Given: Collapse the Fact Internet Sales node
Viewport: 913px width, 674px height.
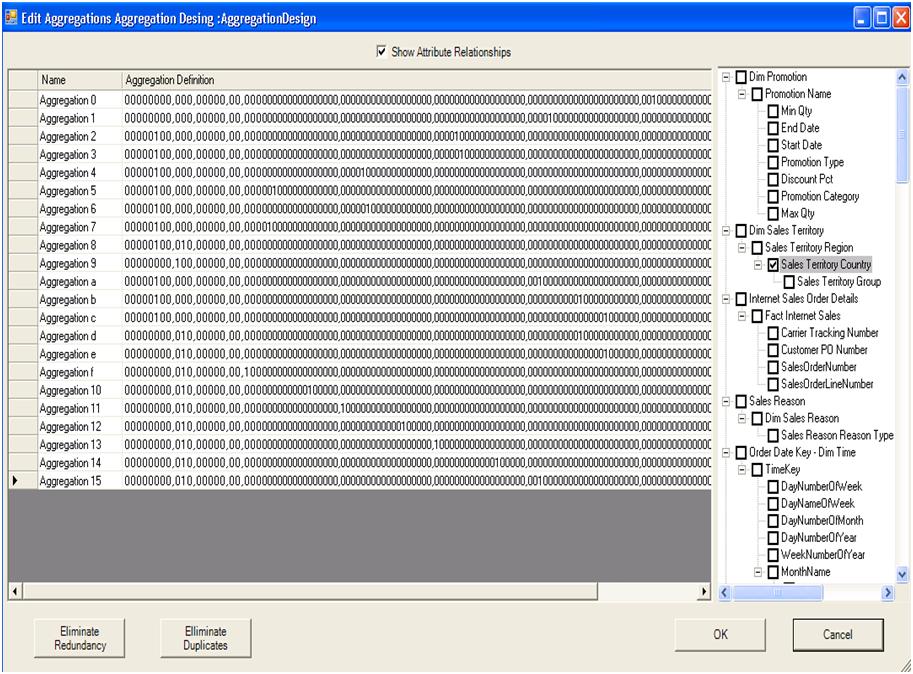Looking at the screenshot, I should coord(742,316).
